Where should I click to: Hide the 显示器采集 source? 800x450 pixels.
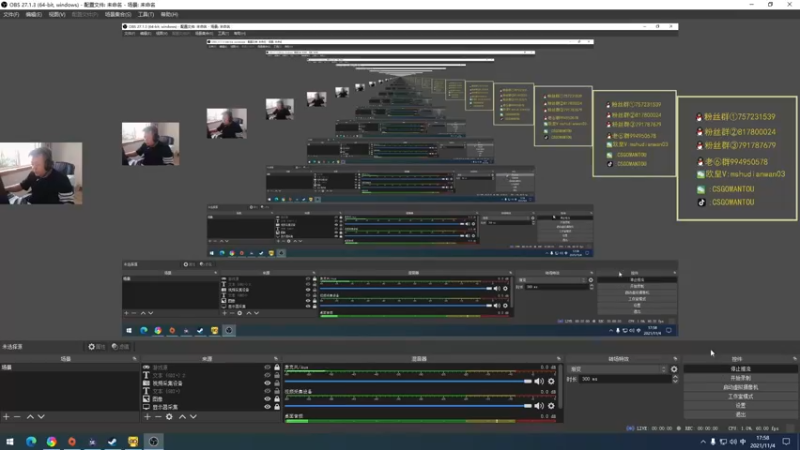(x=267, y=407)
